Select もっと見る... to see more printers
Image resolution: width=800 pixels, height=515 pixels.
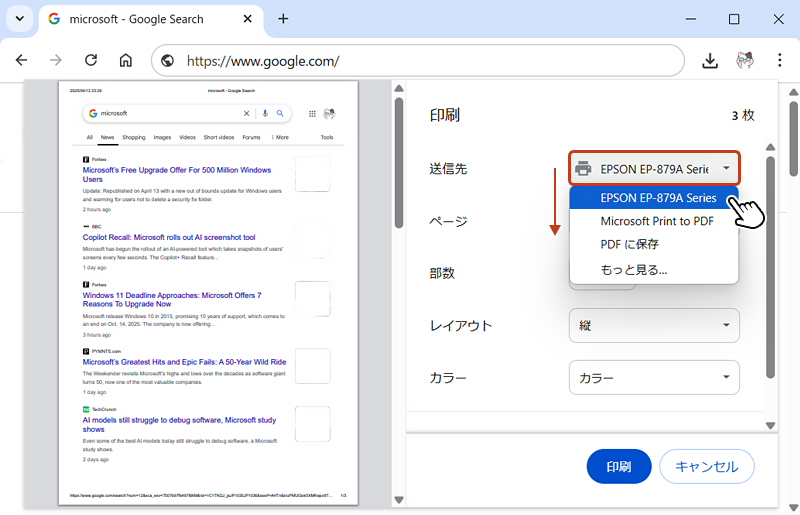(x=654, y=269)
